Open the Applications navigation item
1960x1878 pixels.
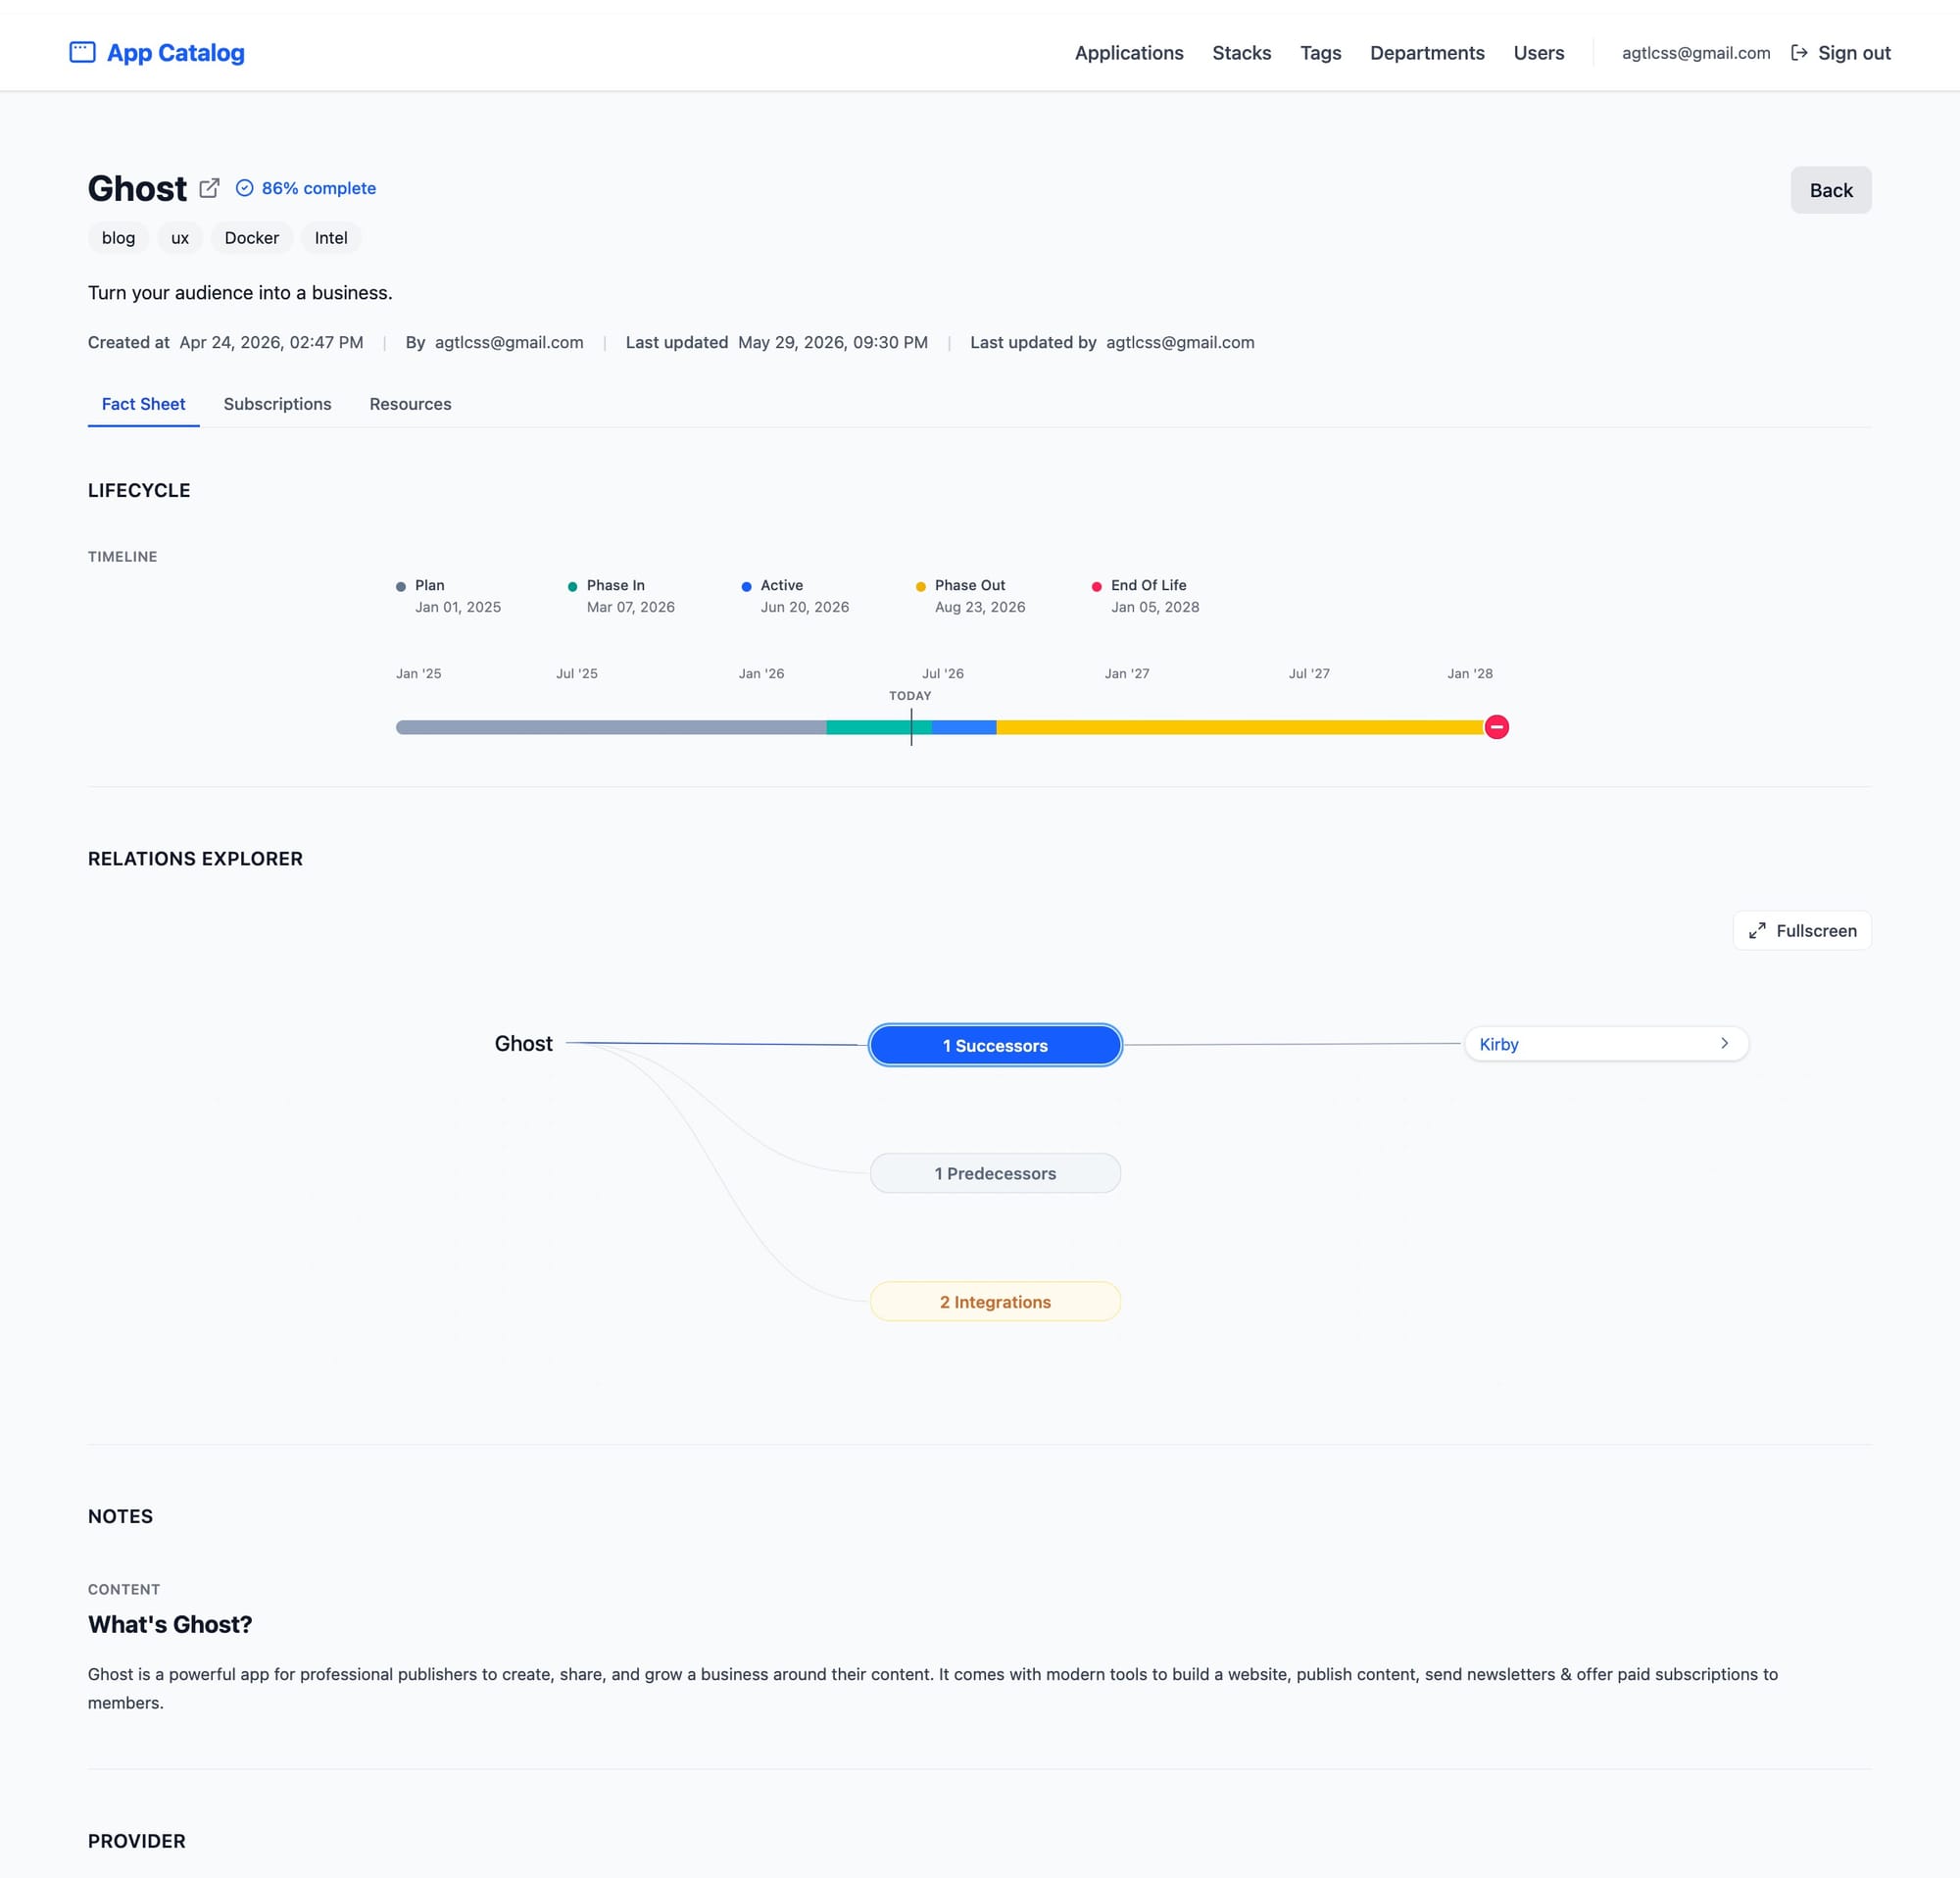pyautogui.click(x=1129, y=53)
